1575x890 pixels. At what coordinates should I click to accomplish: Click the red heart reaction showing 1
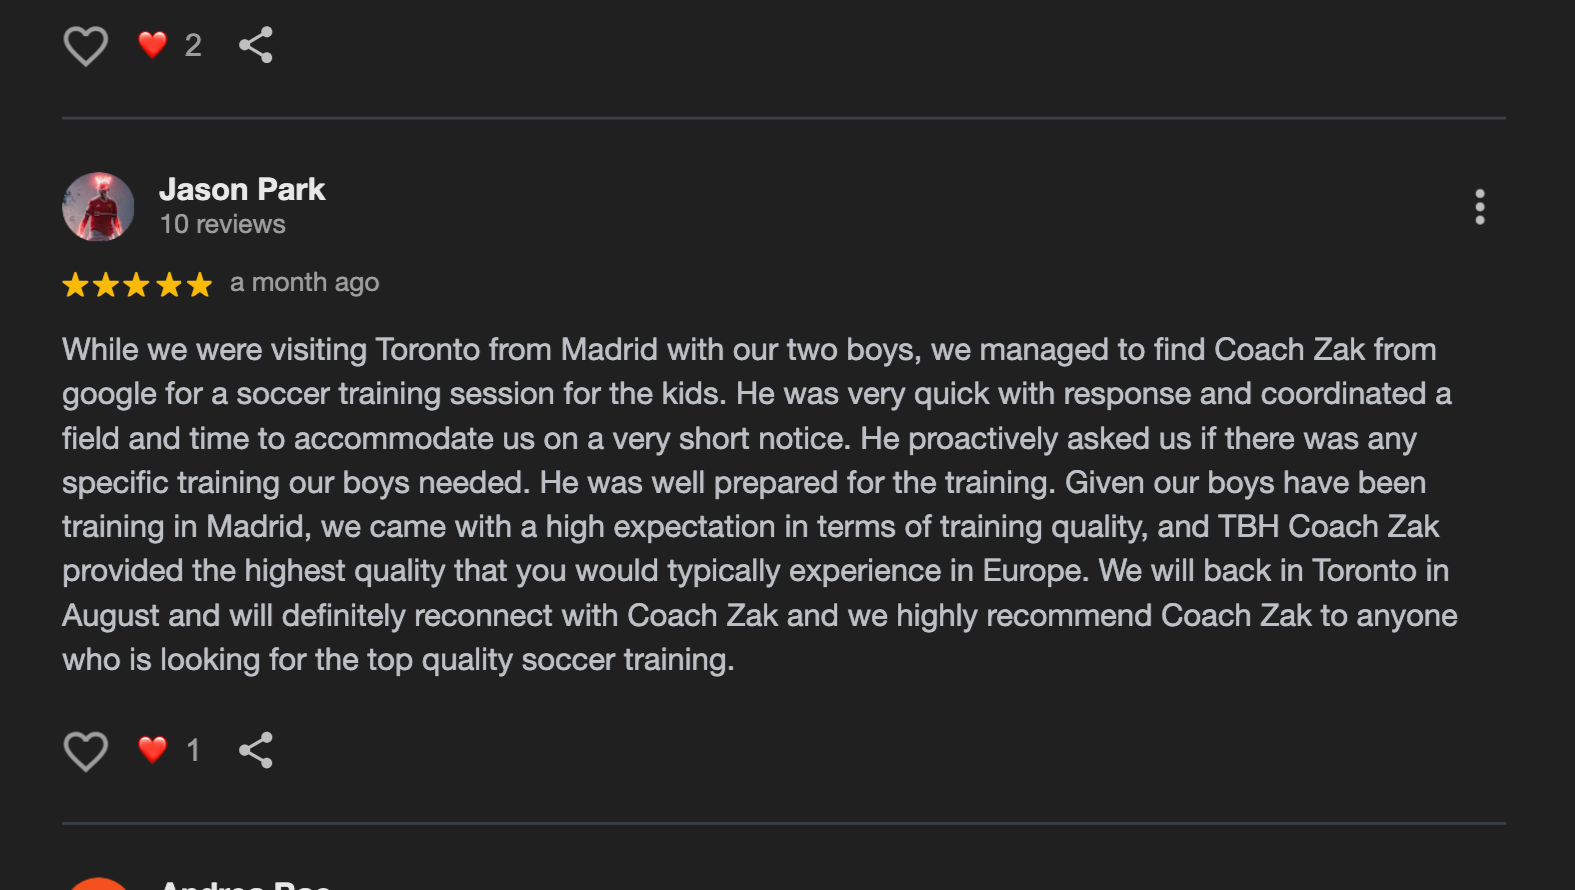point(152,750)
